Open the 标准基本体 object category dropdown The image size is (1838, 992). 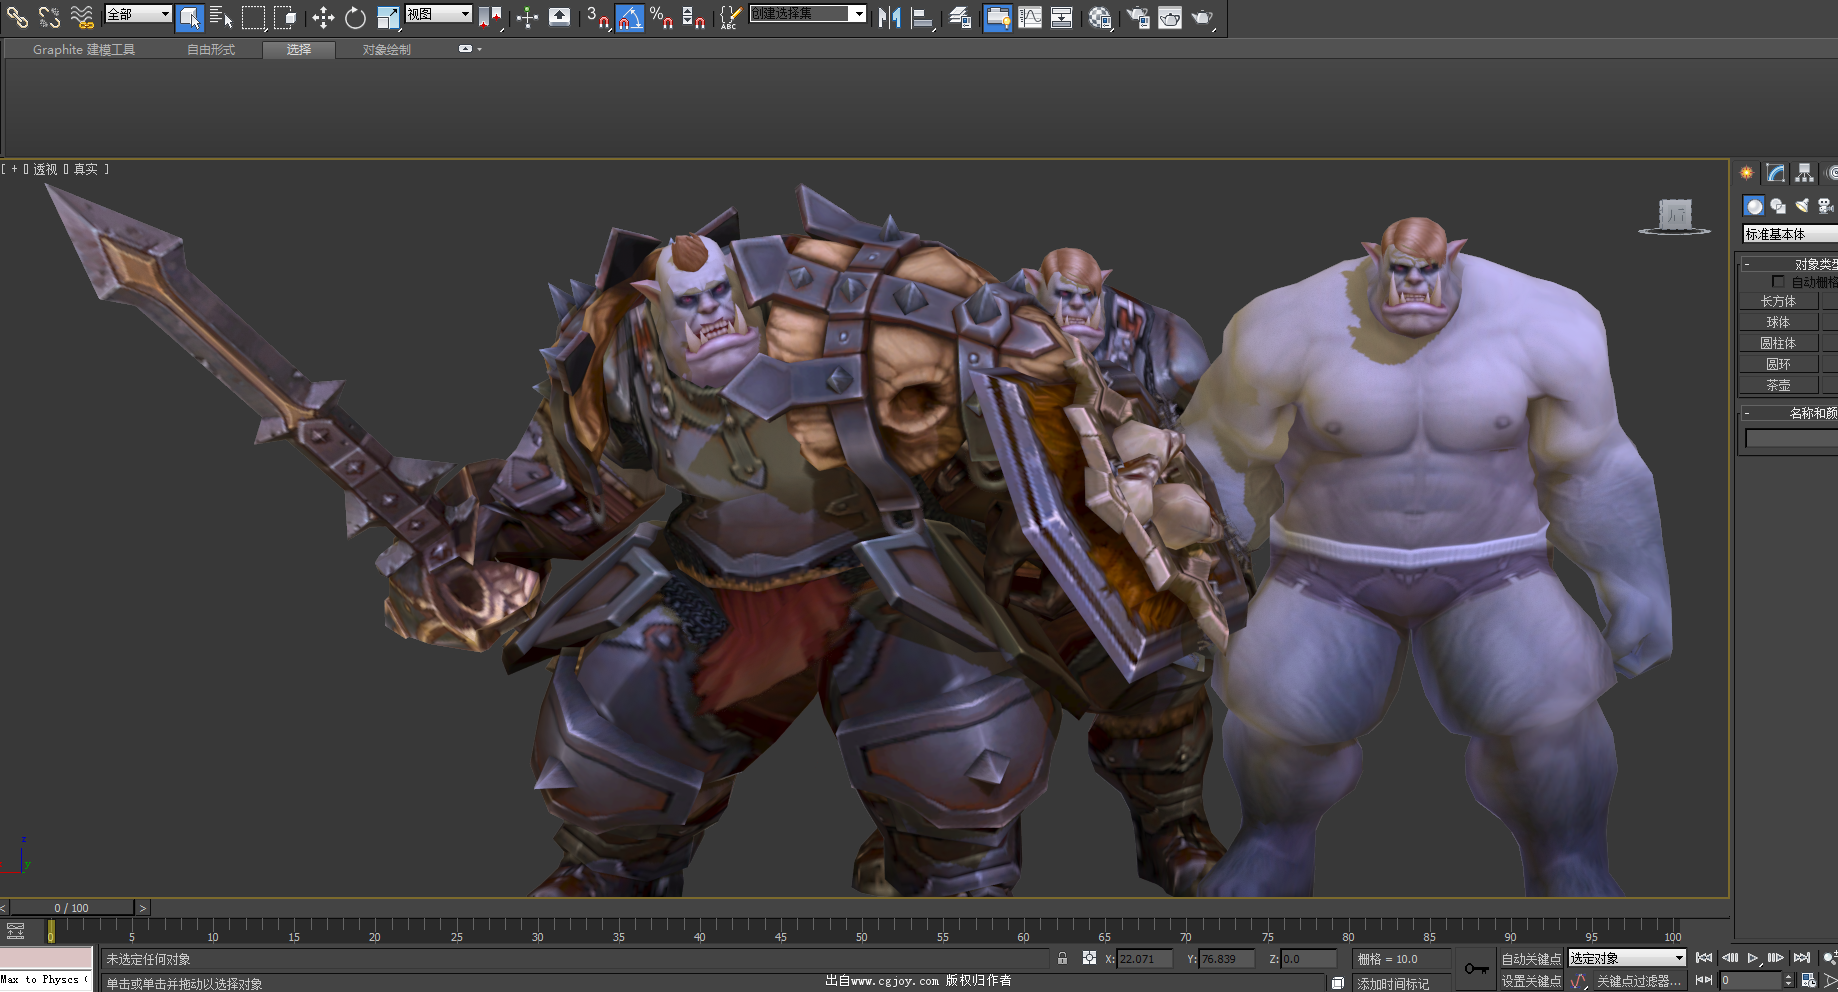click(1790, 234)
